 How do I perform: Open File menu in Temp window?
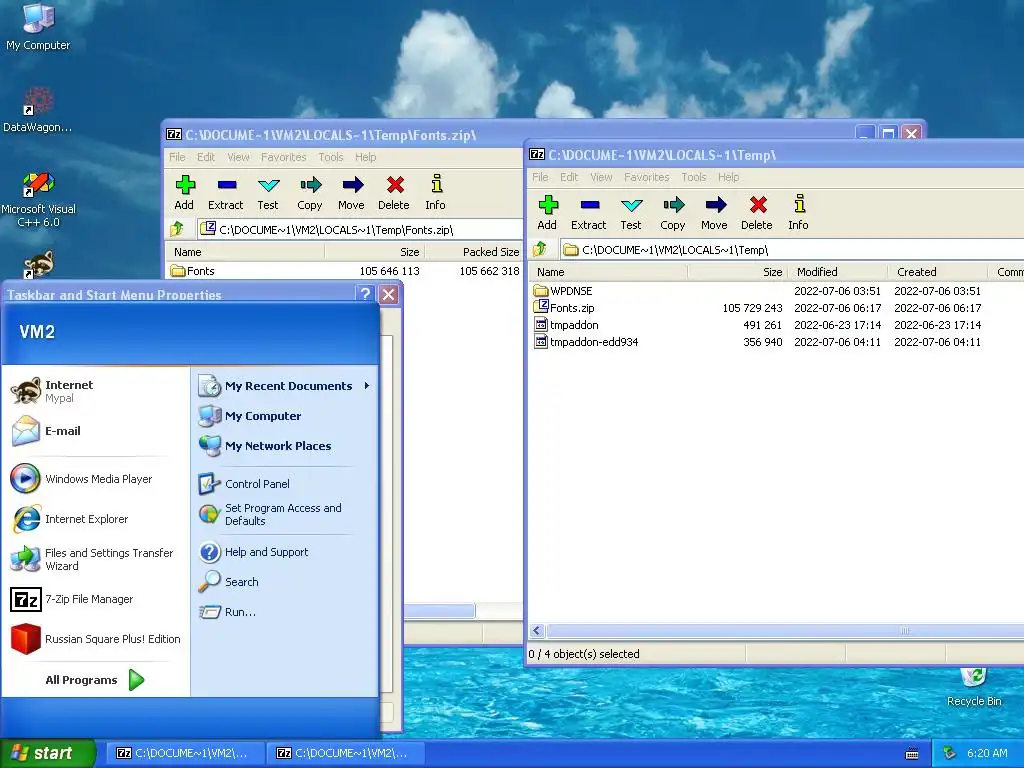(540, 177)
